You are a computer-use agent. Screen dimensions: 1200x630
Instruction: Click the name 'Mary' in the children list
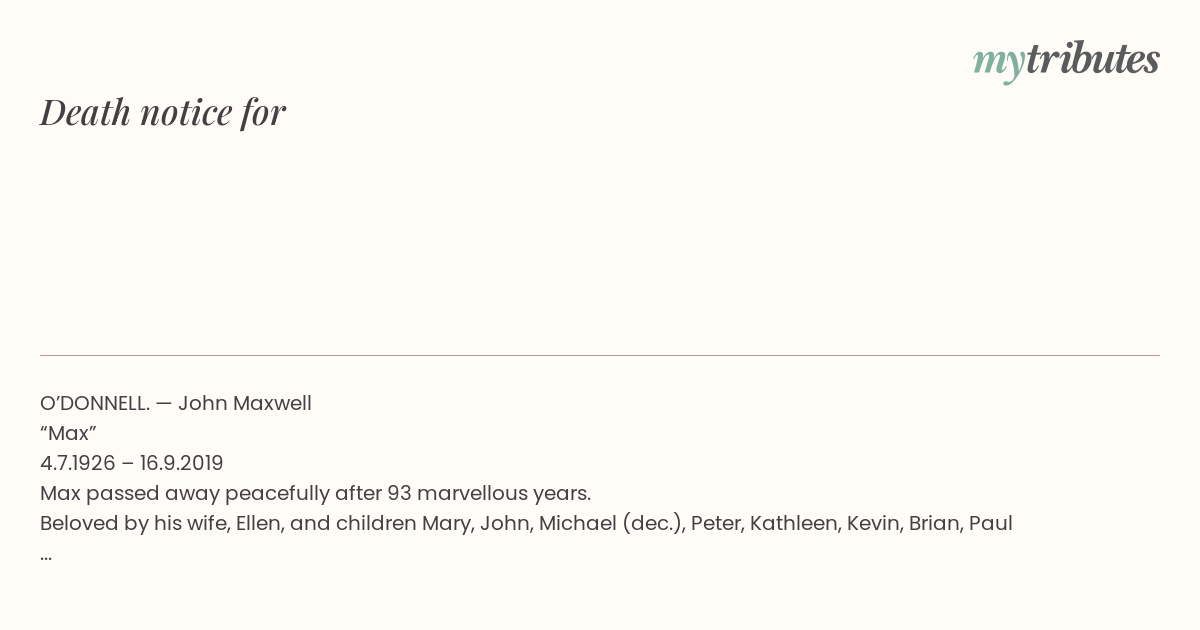click(447, 523)
